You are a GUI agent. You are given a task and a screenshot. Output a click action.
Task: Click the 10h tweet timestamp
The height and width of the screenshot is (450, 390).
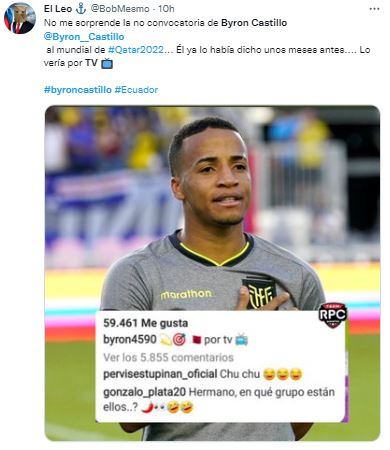click(x=166, y=9)
